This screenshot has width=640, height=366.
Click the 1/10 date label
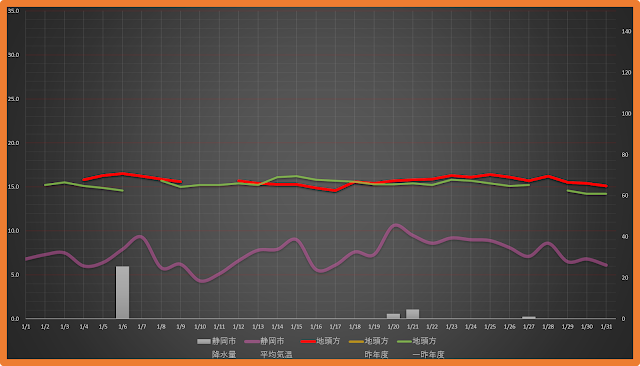(200, 327)
